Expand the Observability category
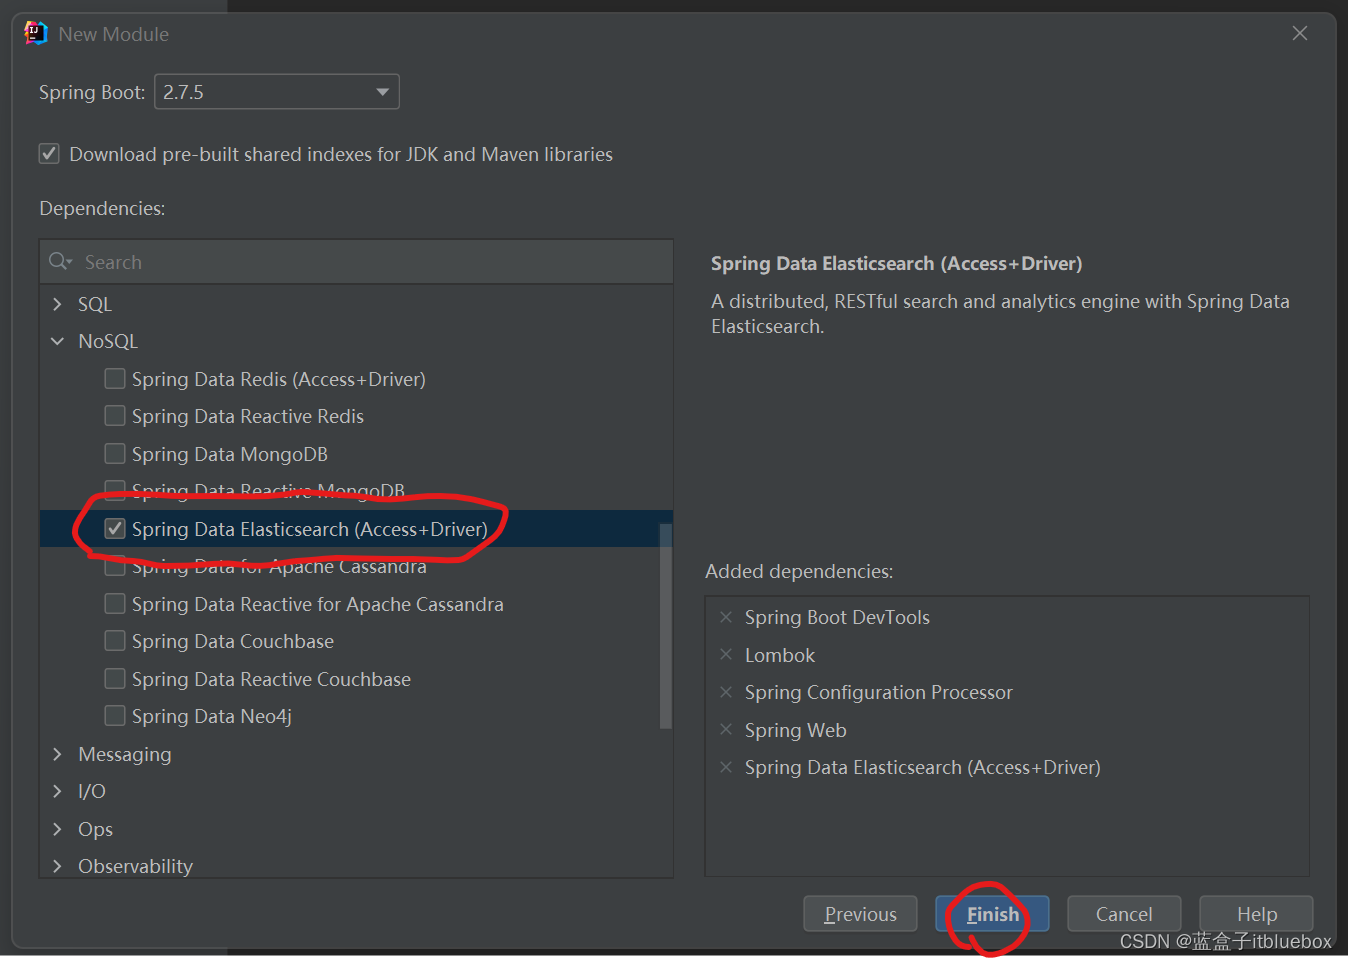 point(57,866)
